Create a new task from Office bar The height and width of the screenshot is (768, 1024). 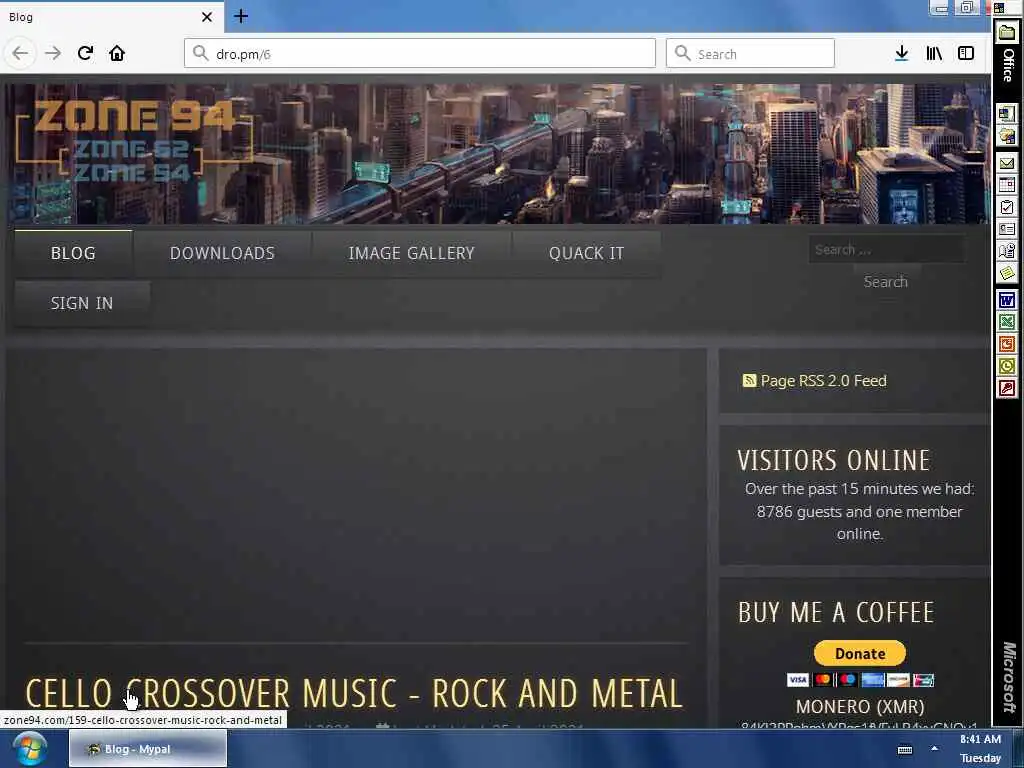[1007, 207]
